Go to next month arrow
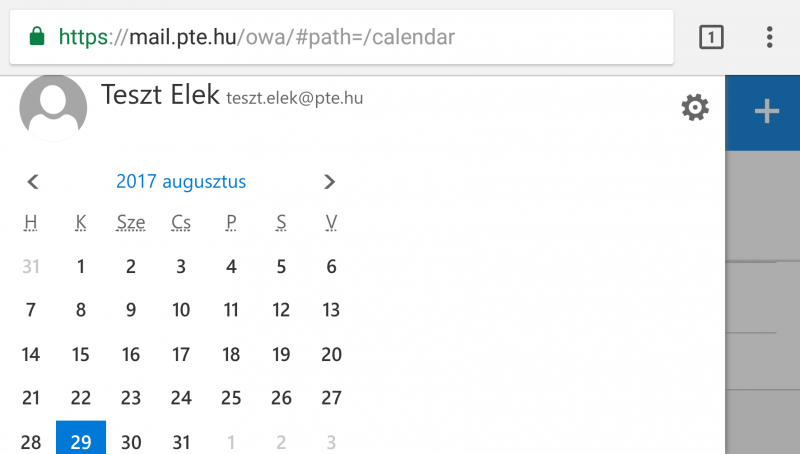The image size is (800, 454). (330, 182)
